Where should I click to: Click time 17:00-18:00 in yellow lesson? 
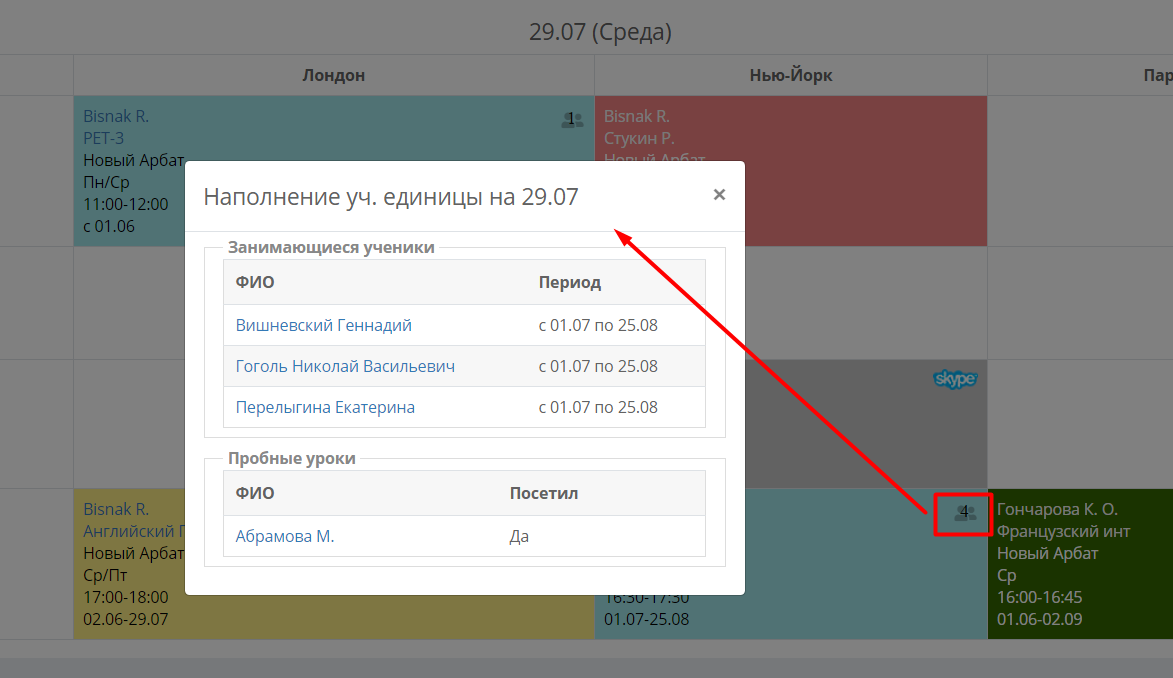(126, 598)
